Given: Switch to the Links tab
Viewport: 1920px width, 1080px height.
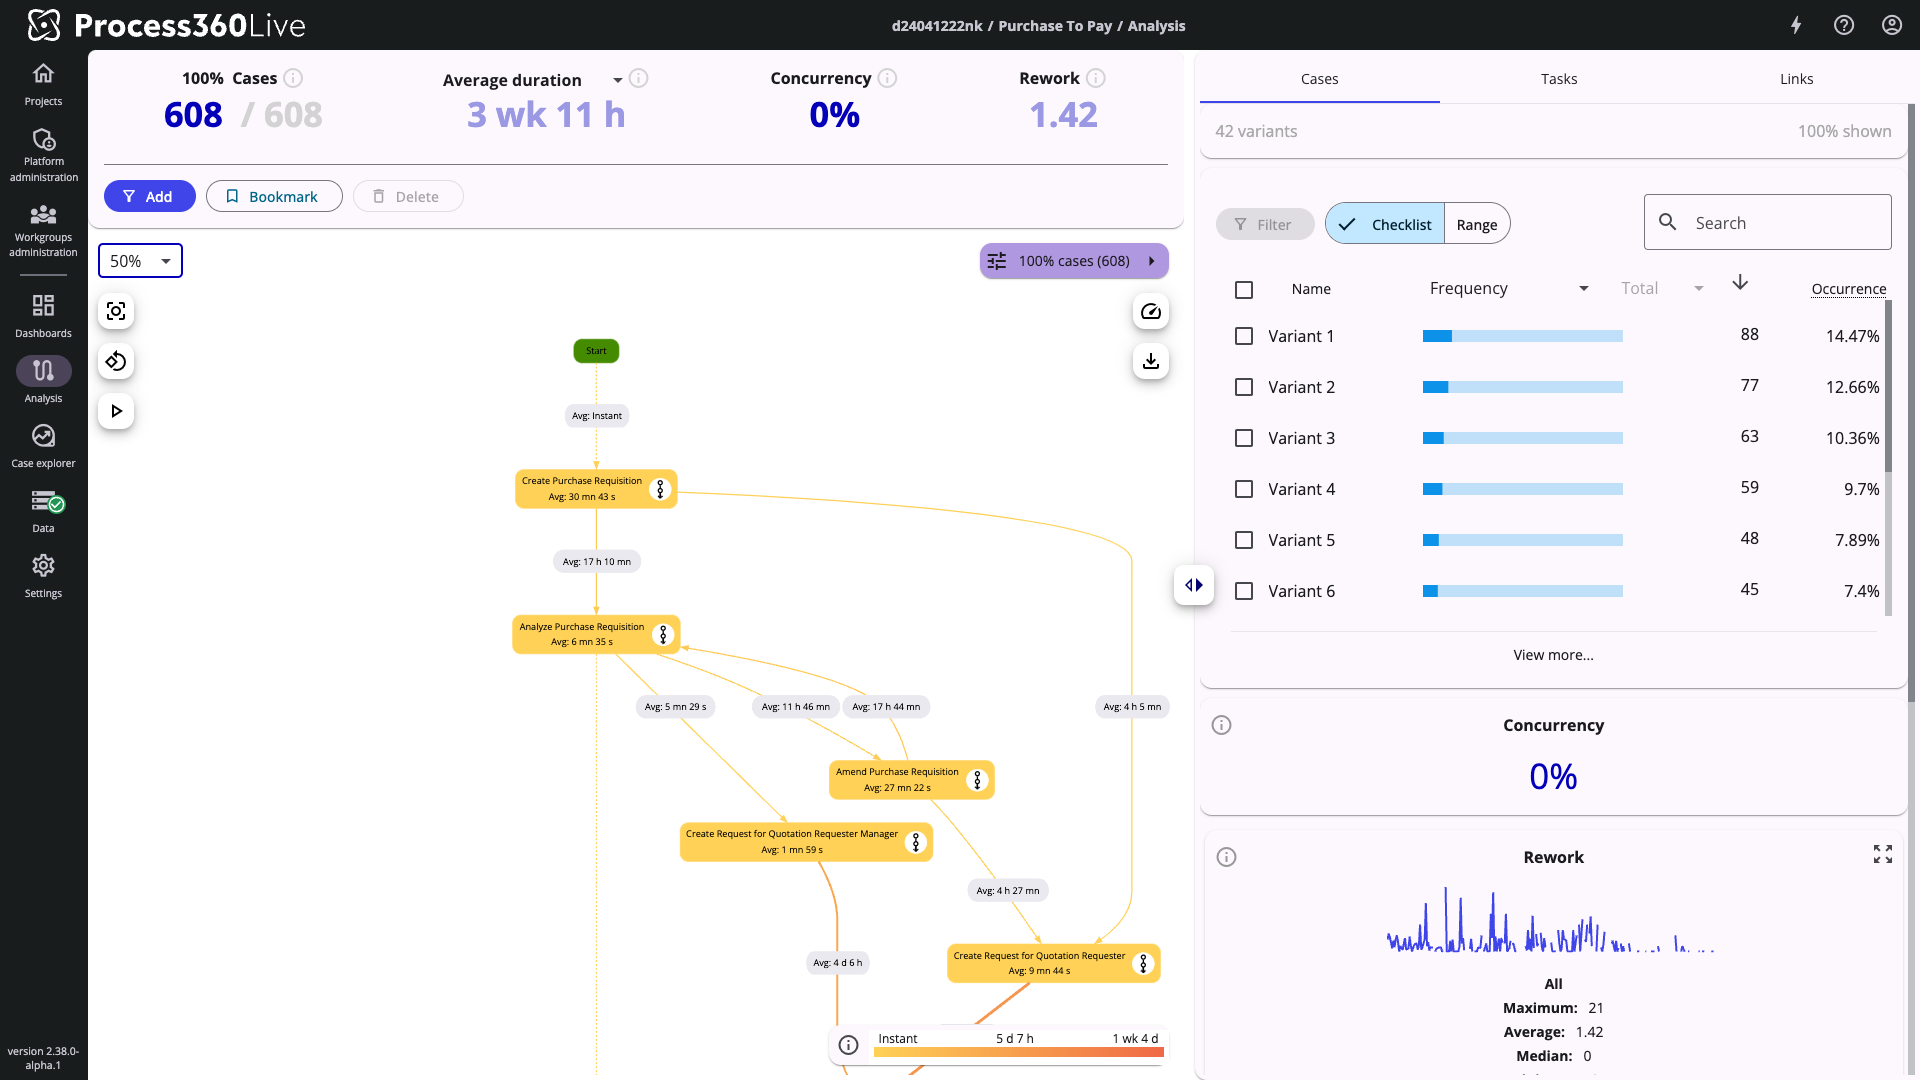Looking at the screenshot, I should [x=1797, y=78].
